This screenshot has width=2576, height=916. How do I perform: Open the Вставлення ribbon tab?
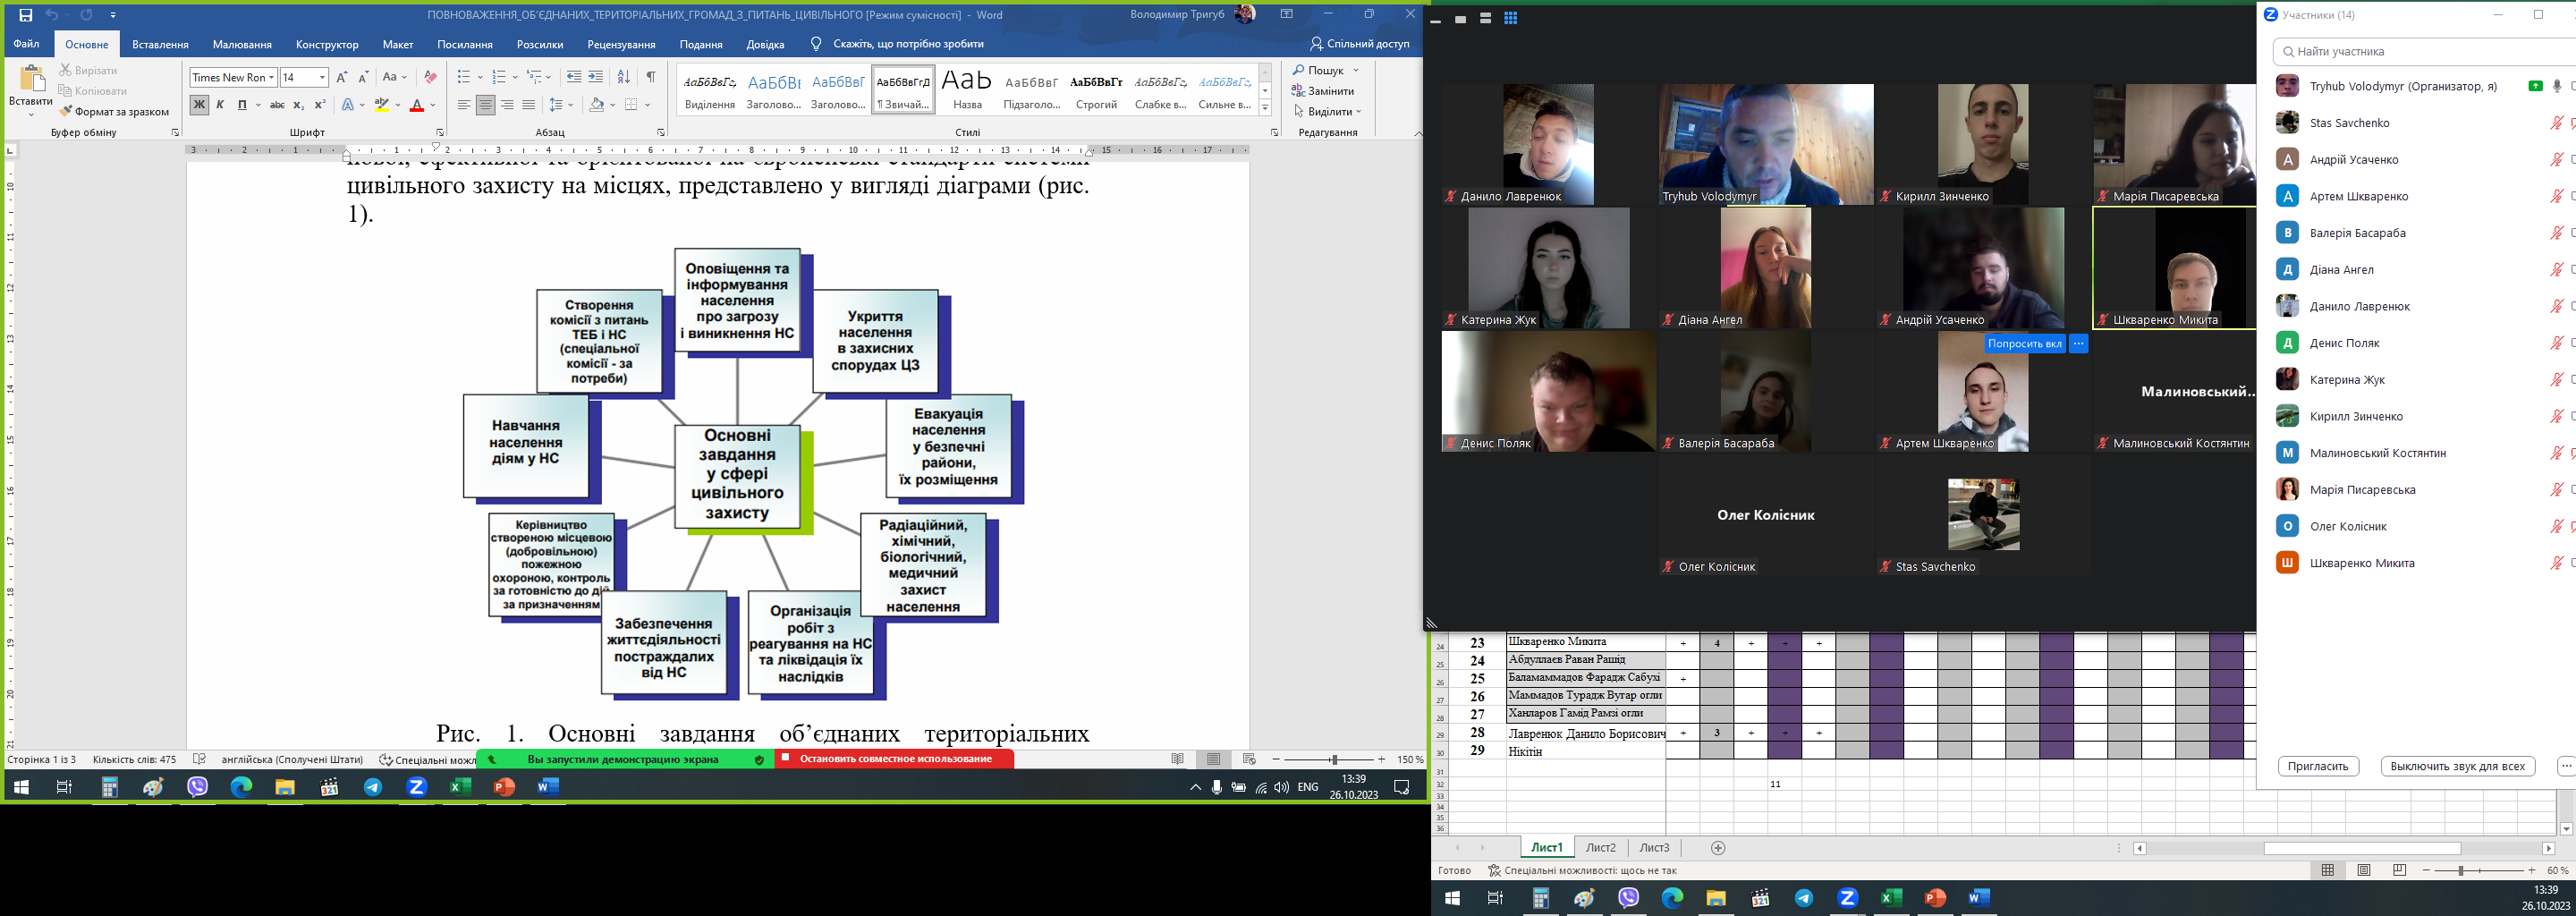coord(160,44)
